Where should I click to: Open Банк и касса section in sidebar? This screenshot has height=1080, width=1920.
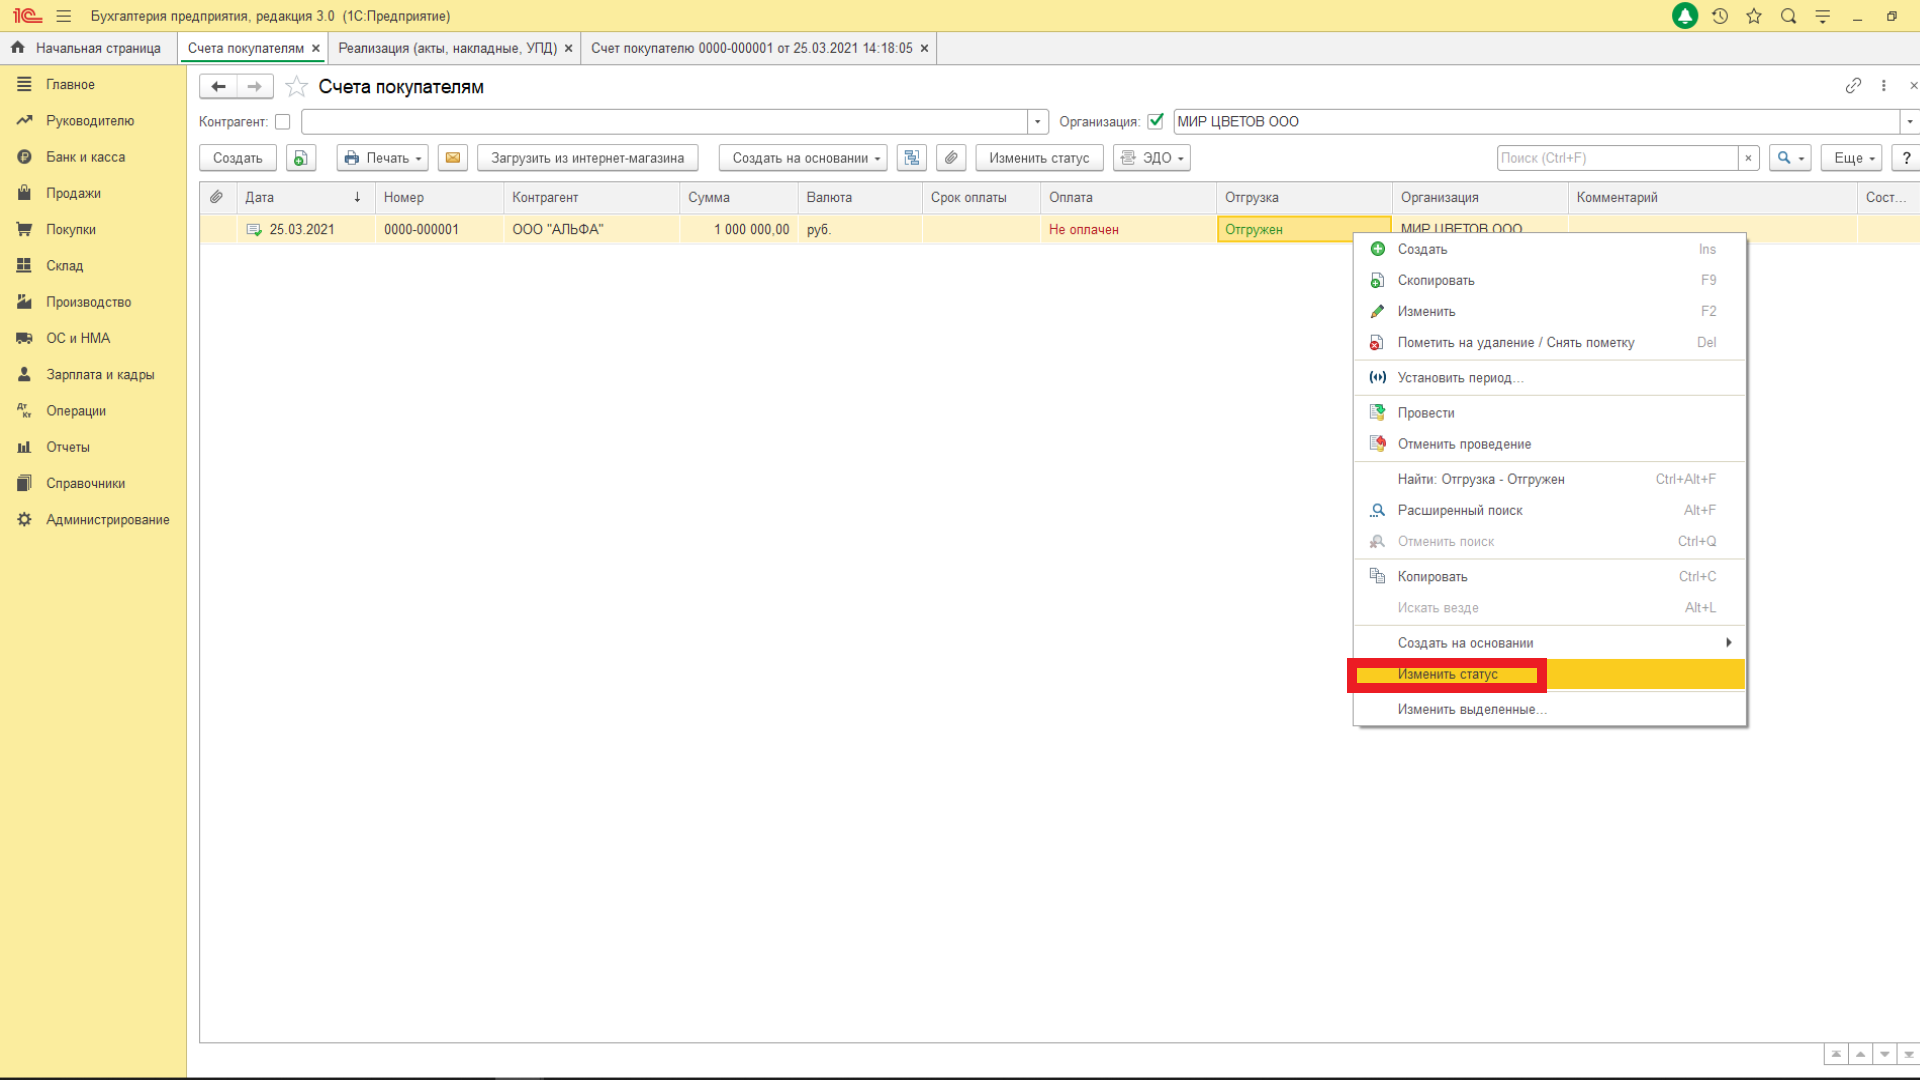(85, 157)
